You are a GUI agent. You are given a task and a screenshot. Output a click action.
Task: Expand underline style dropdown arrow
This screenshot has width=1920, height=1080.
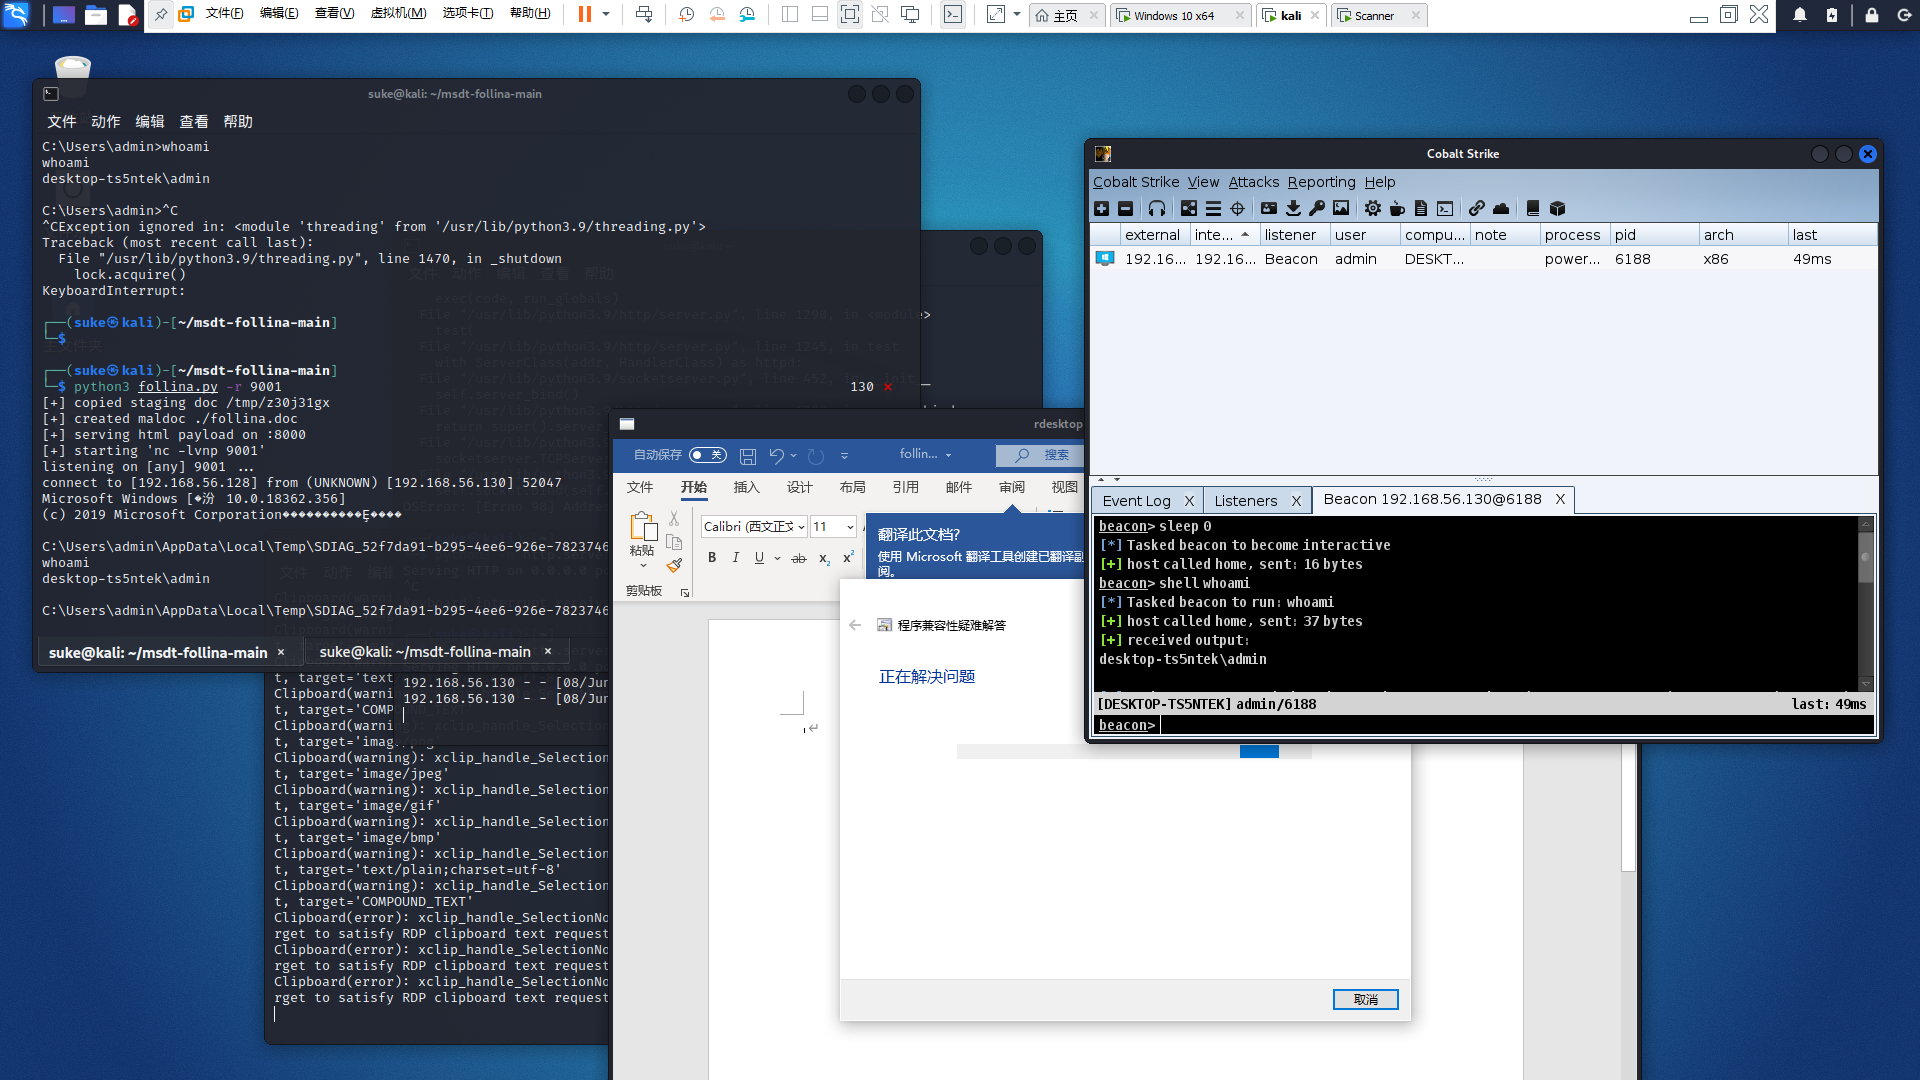click(777, 558)
